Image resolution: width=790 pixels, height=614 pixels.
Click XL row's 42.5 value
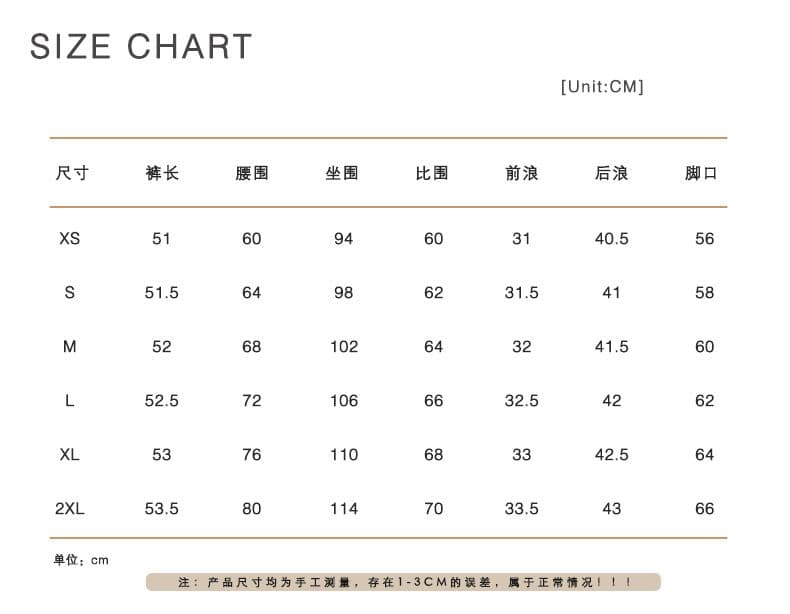pyautogui.click(x=612, y=455)
